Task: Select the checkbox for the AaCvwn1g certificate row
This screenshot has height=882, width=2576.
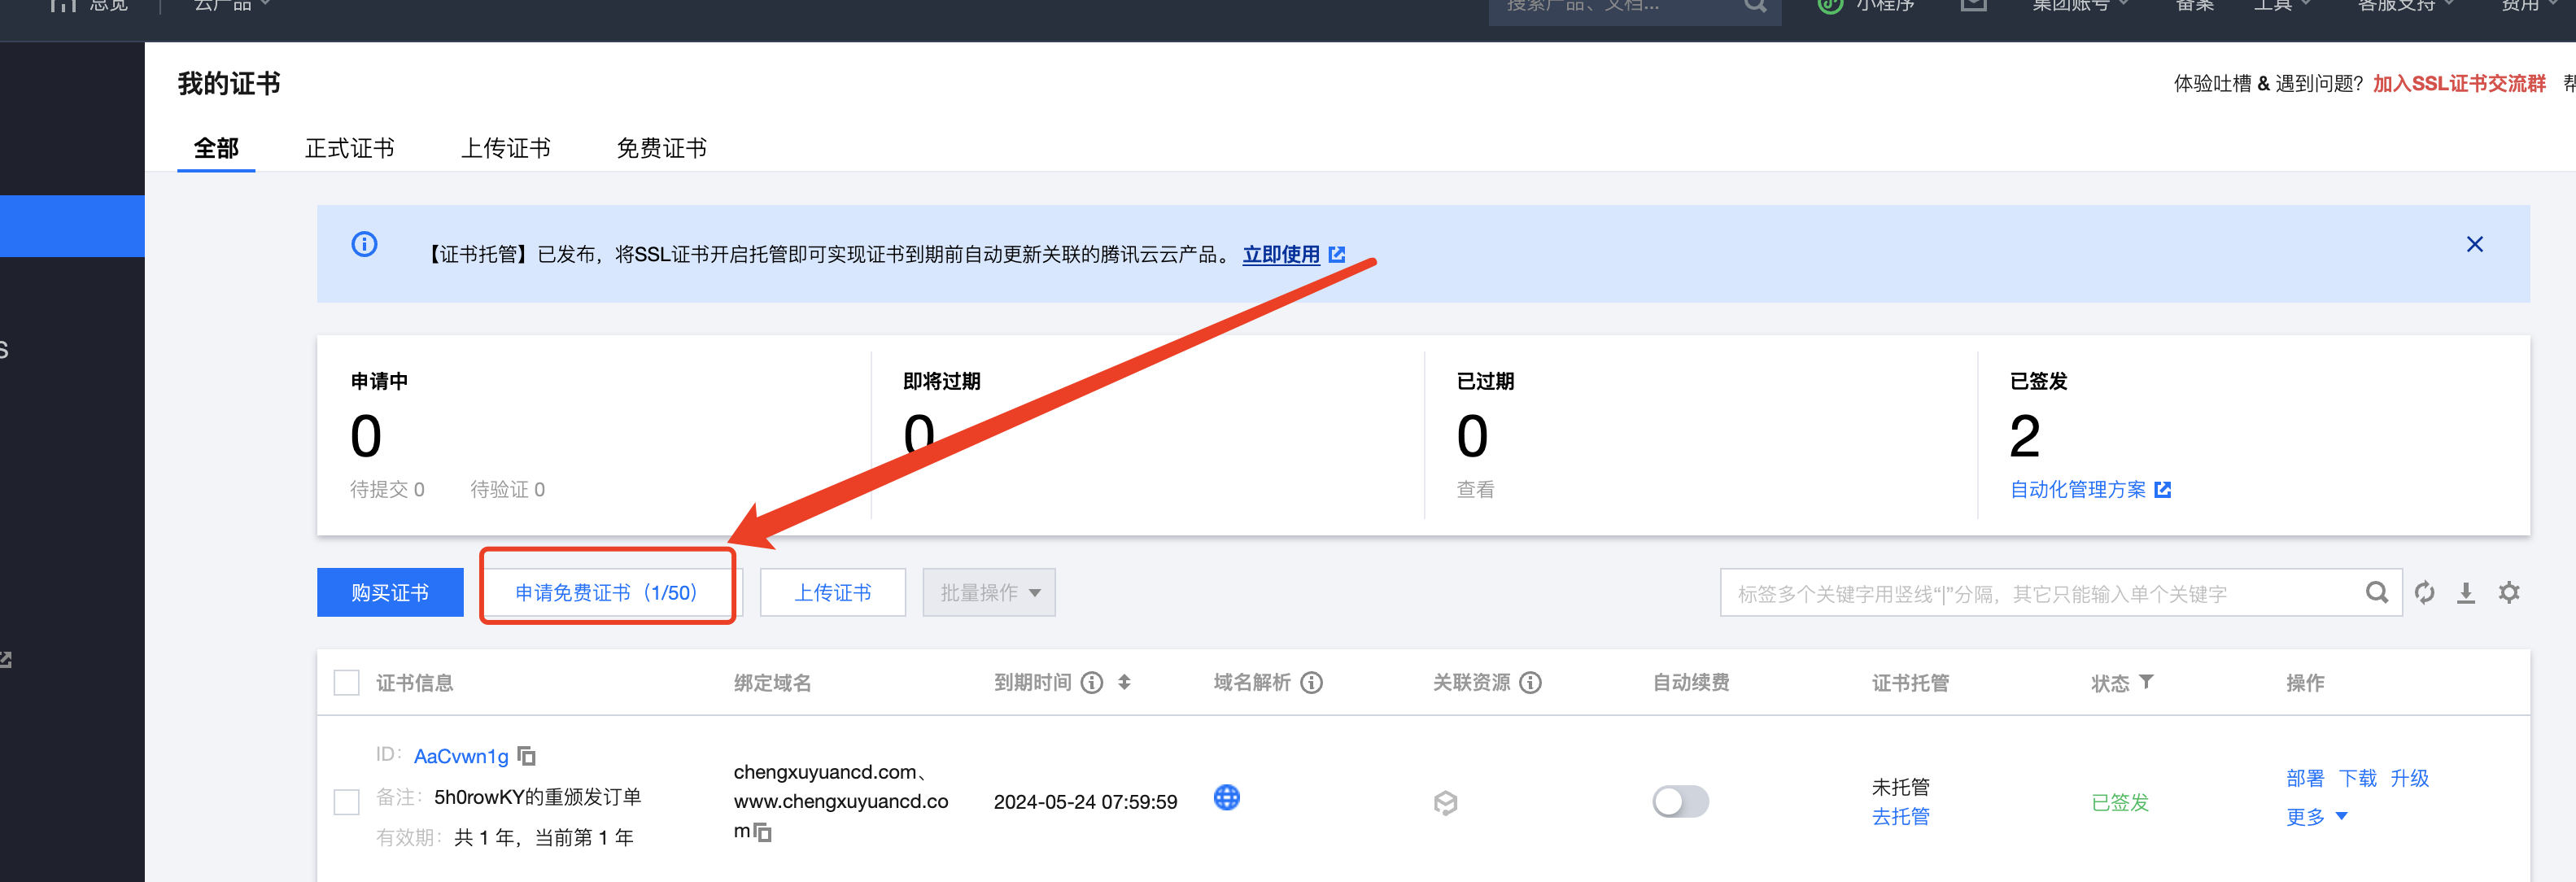Action: 346,801
